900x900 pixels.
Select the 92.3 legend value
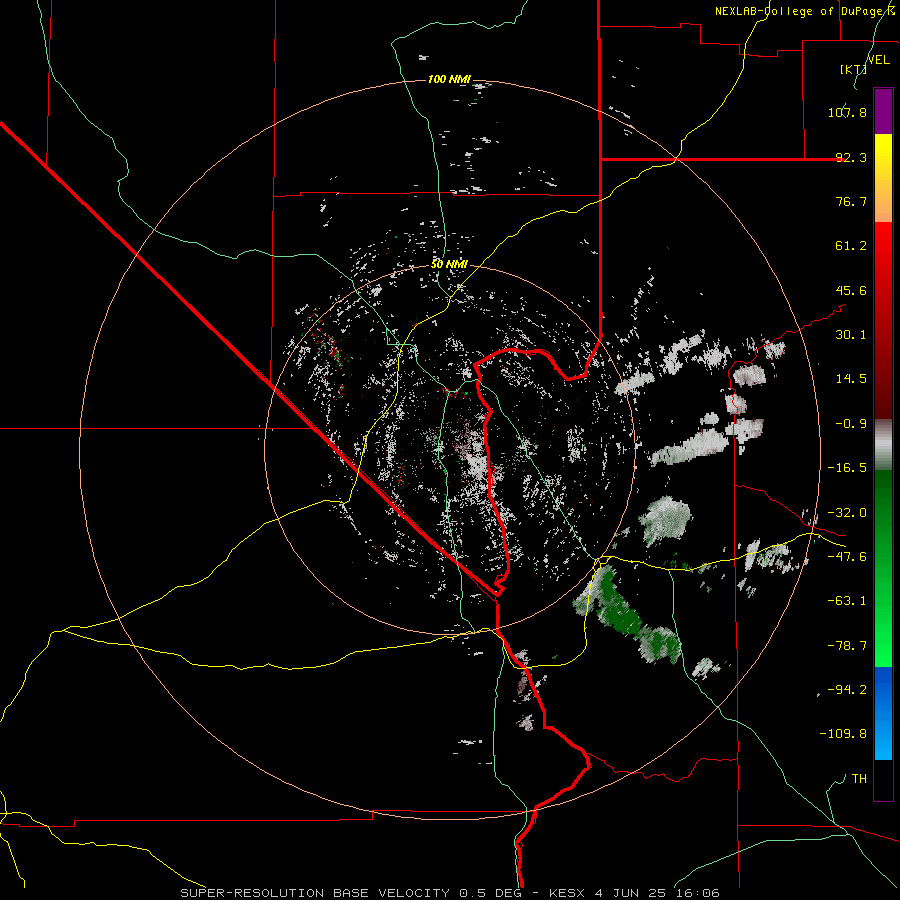click(851, 157)
